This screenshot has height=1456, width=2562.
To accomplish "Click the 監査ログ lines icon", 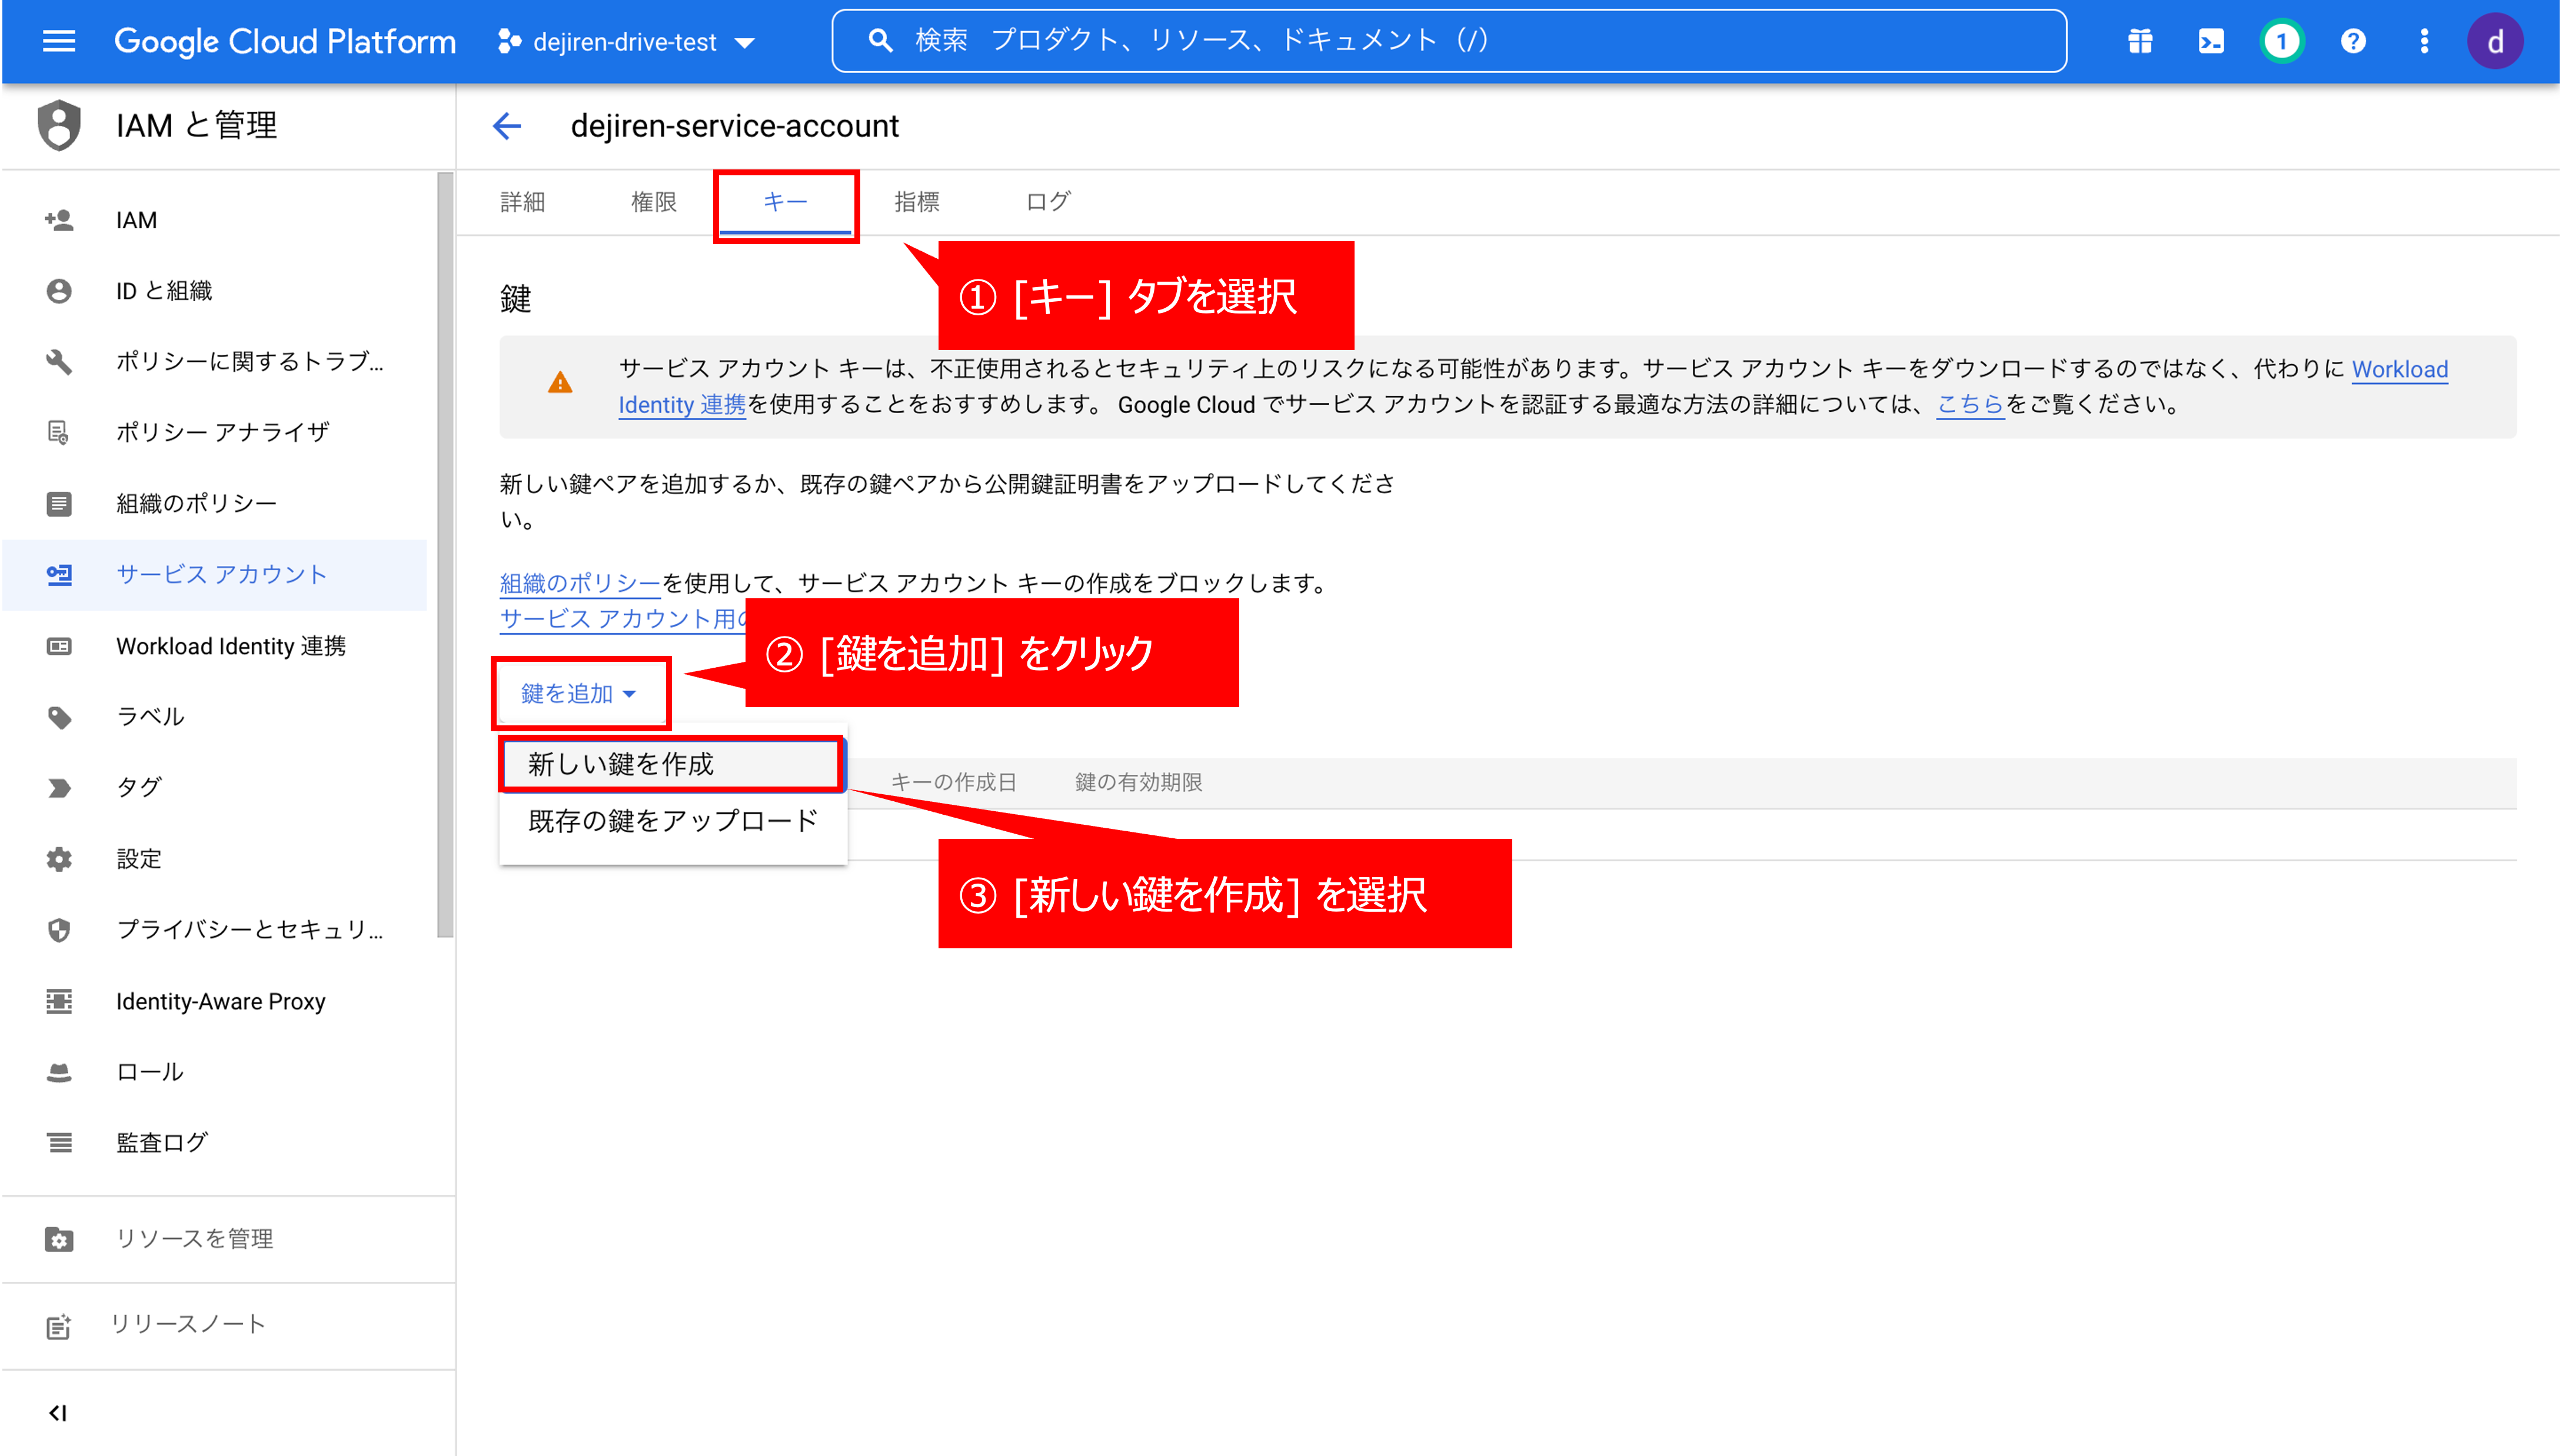I will point(59,1143).
